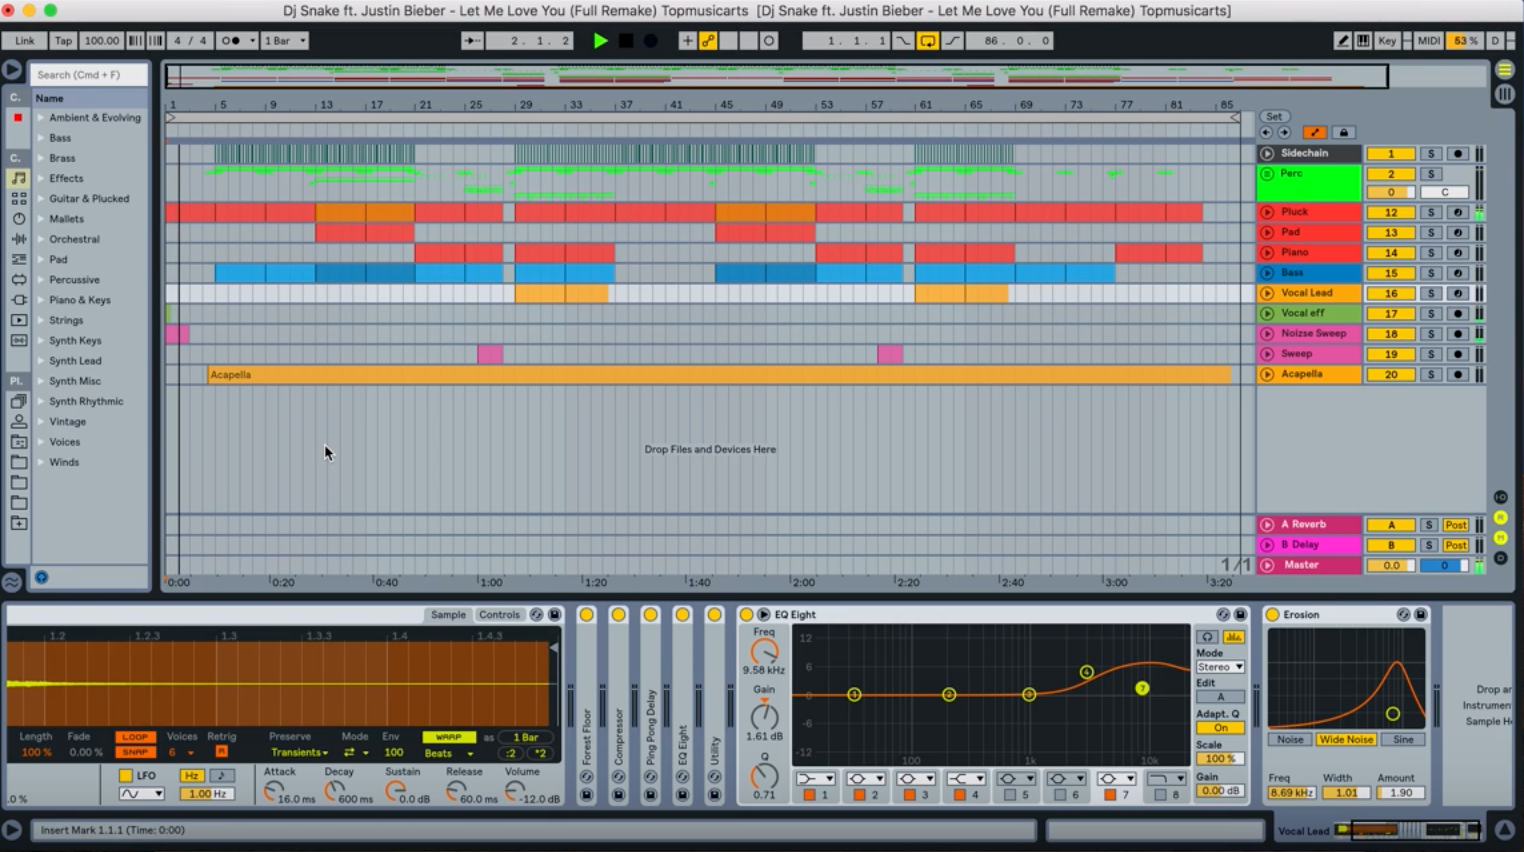Toggle computer MIDI keyboard icon

point(1363,41)
